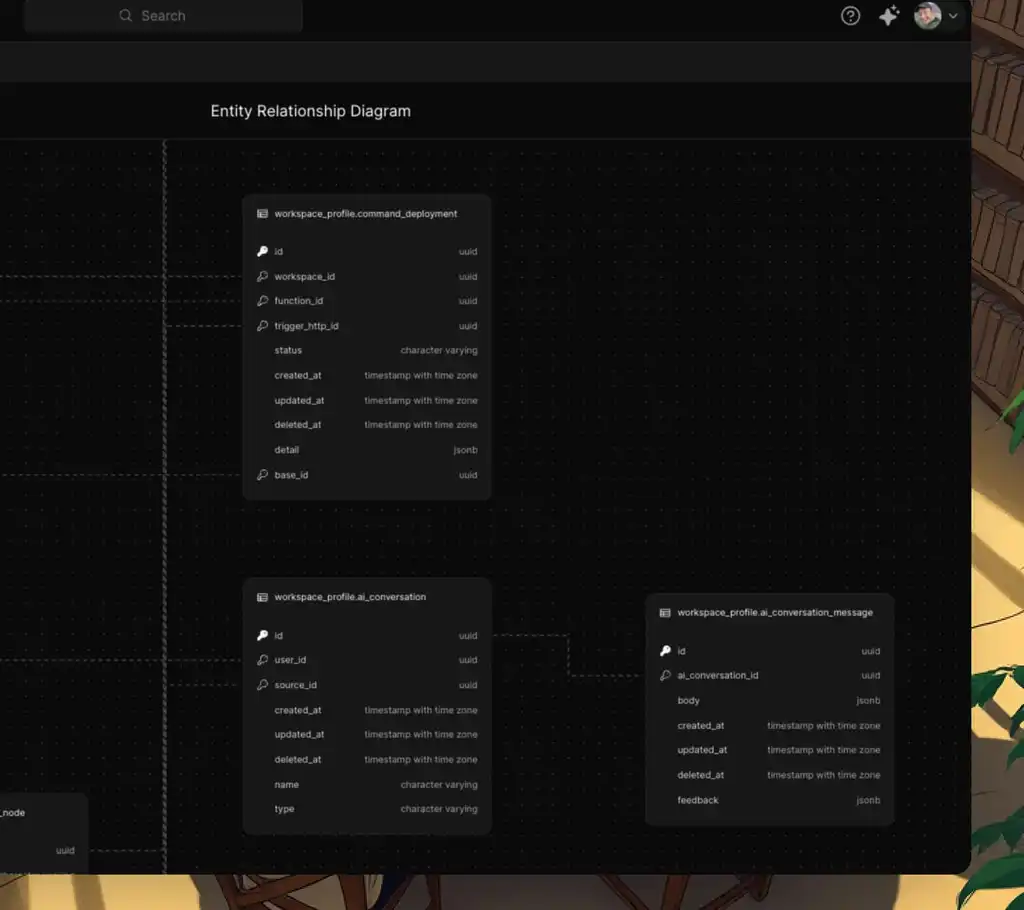Open the AI assistant sparkle icon
The width and height of the screenshot is (1024, 910).
tap(889, 16)
